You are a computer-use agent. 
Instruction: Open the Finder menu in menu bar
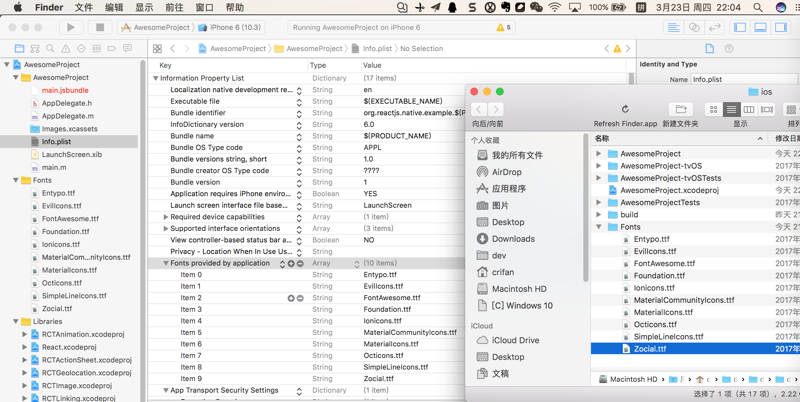49,8
